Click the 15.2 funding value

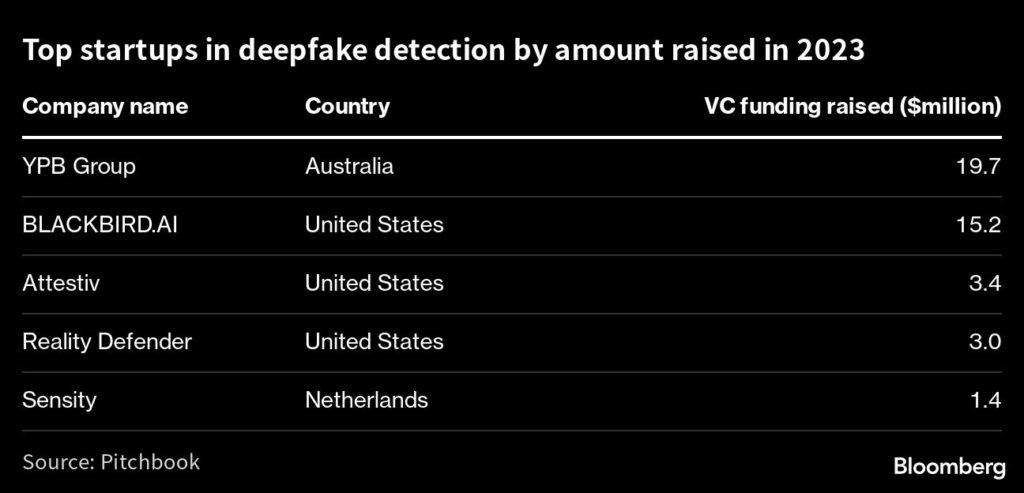[x=978, y=225]
